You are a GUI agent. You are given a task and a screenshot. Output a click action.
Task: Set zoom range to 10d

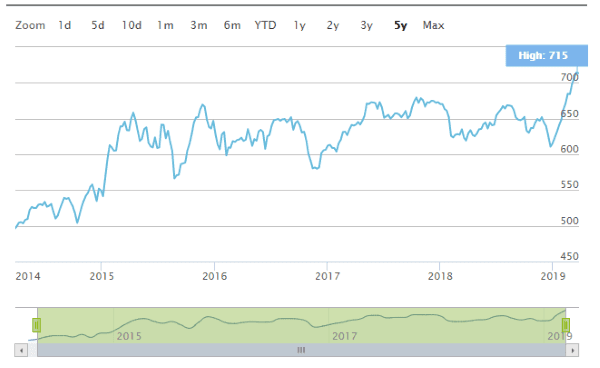tap(132, 25)
